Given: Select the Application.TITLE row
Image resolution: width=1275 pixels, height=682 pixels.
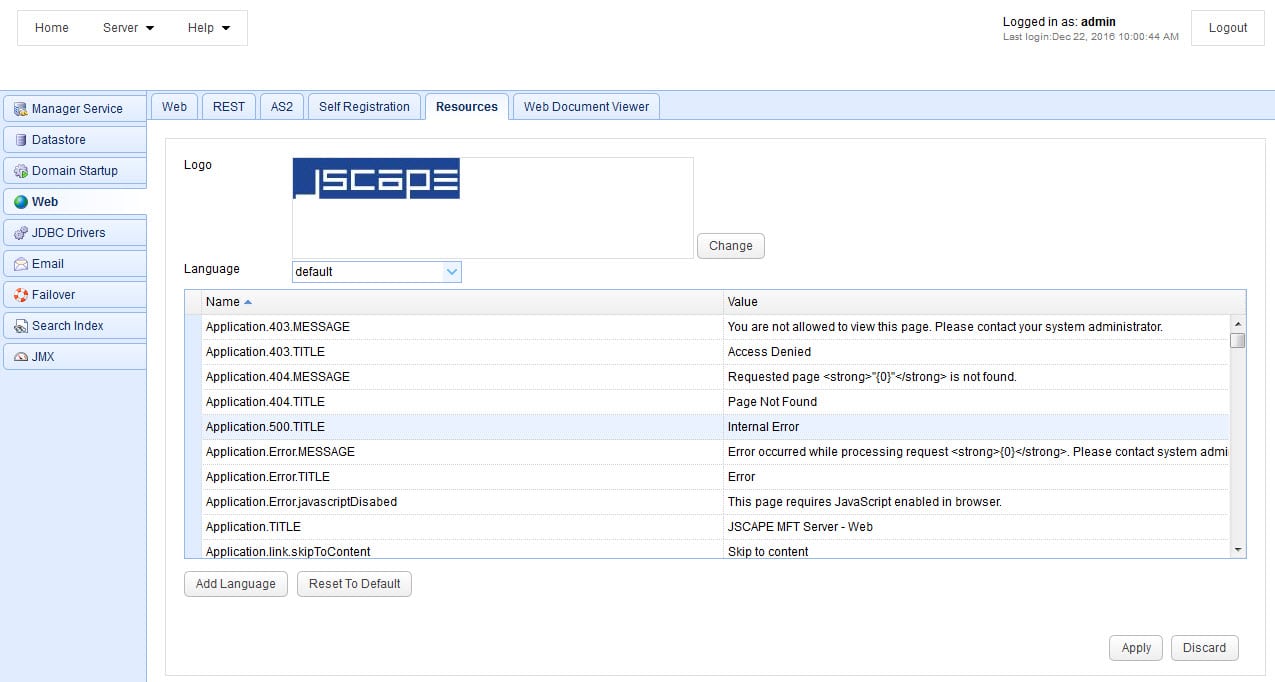Looking at the screenshot, I should [x=707, y=527].
